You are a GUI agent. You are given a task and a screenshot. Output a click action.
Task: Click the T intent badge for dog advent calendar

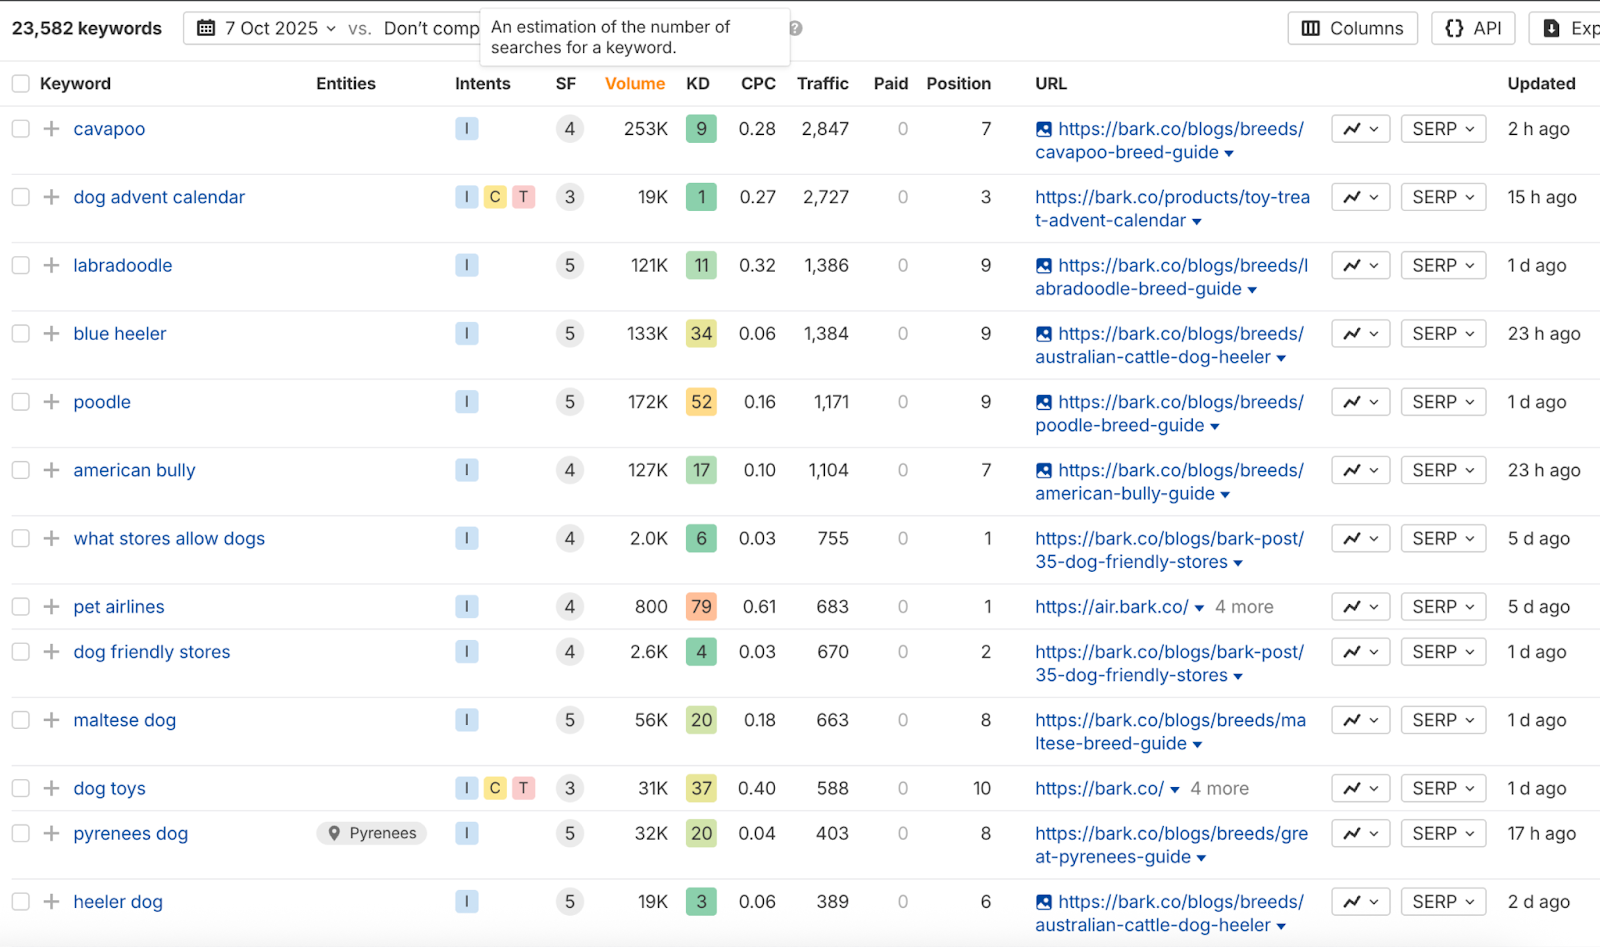[x=523, y=197]
